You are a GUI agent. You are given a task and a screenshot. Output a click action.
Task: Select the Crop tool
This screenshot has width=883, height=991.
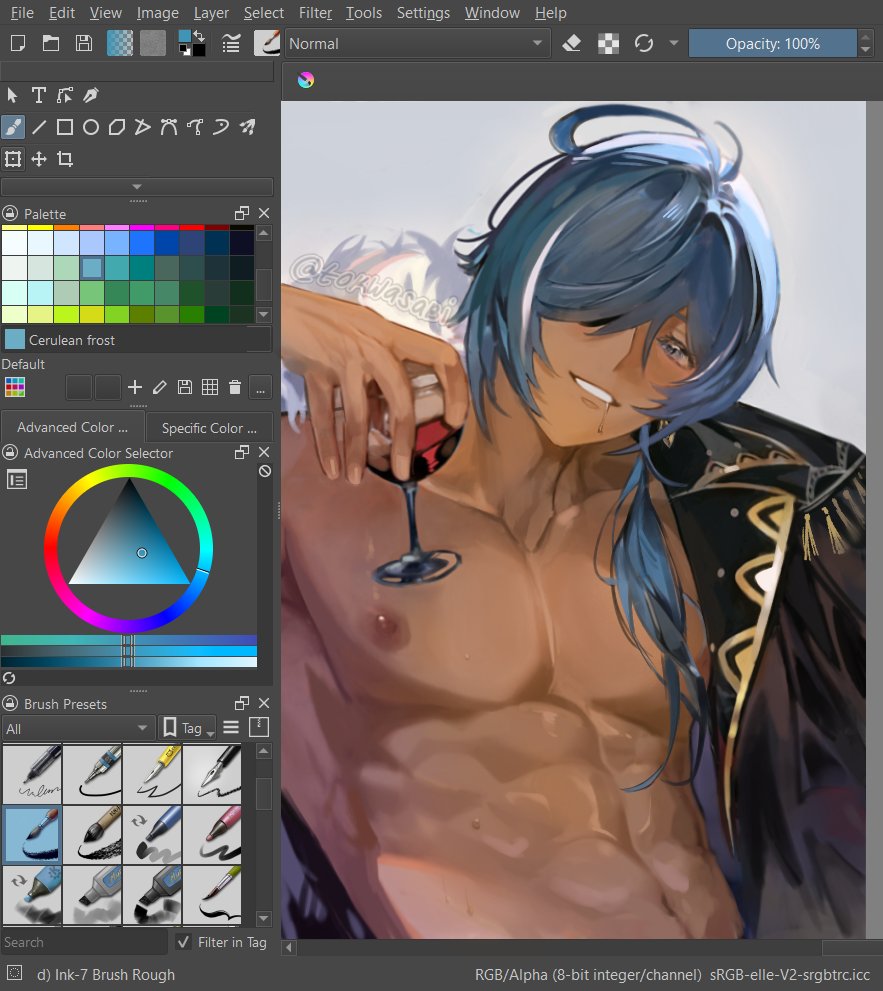pyautogui.click(x=64, y=159)
